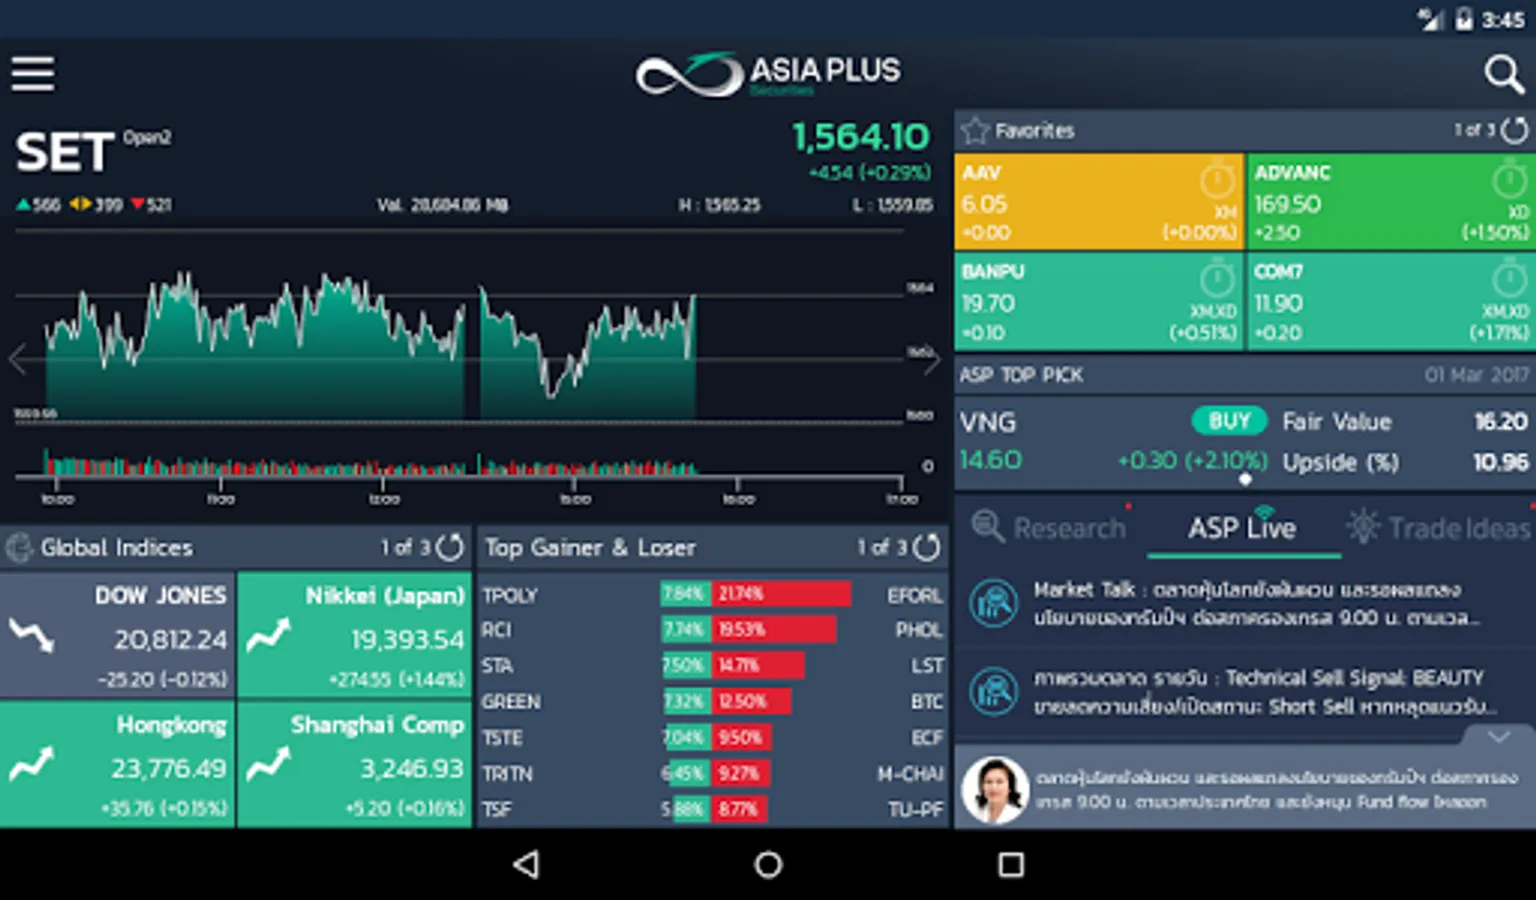Open the Nikkei (Japan) index card
The image size is (1536, 900).
[x=354, y=635]
